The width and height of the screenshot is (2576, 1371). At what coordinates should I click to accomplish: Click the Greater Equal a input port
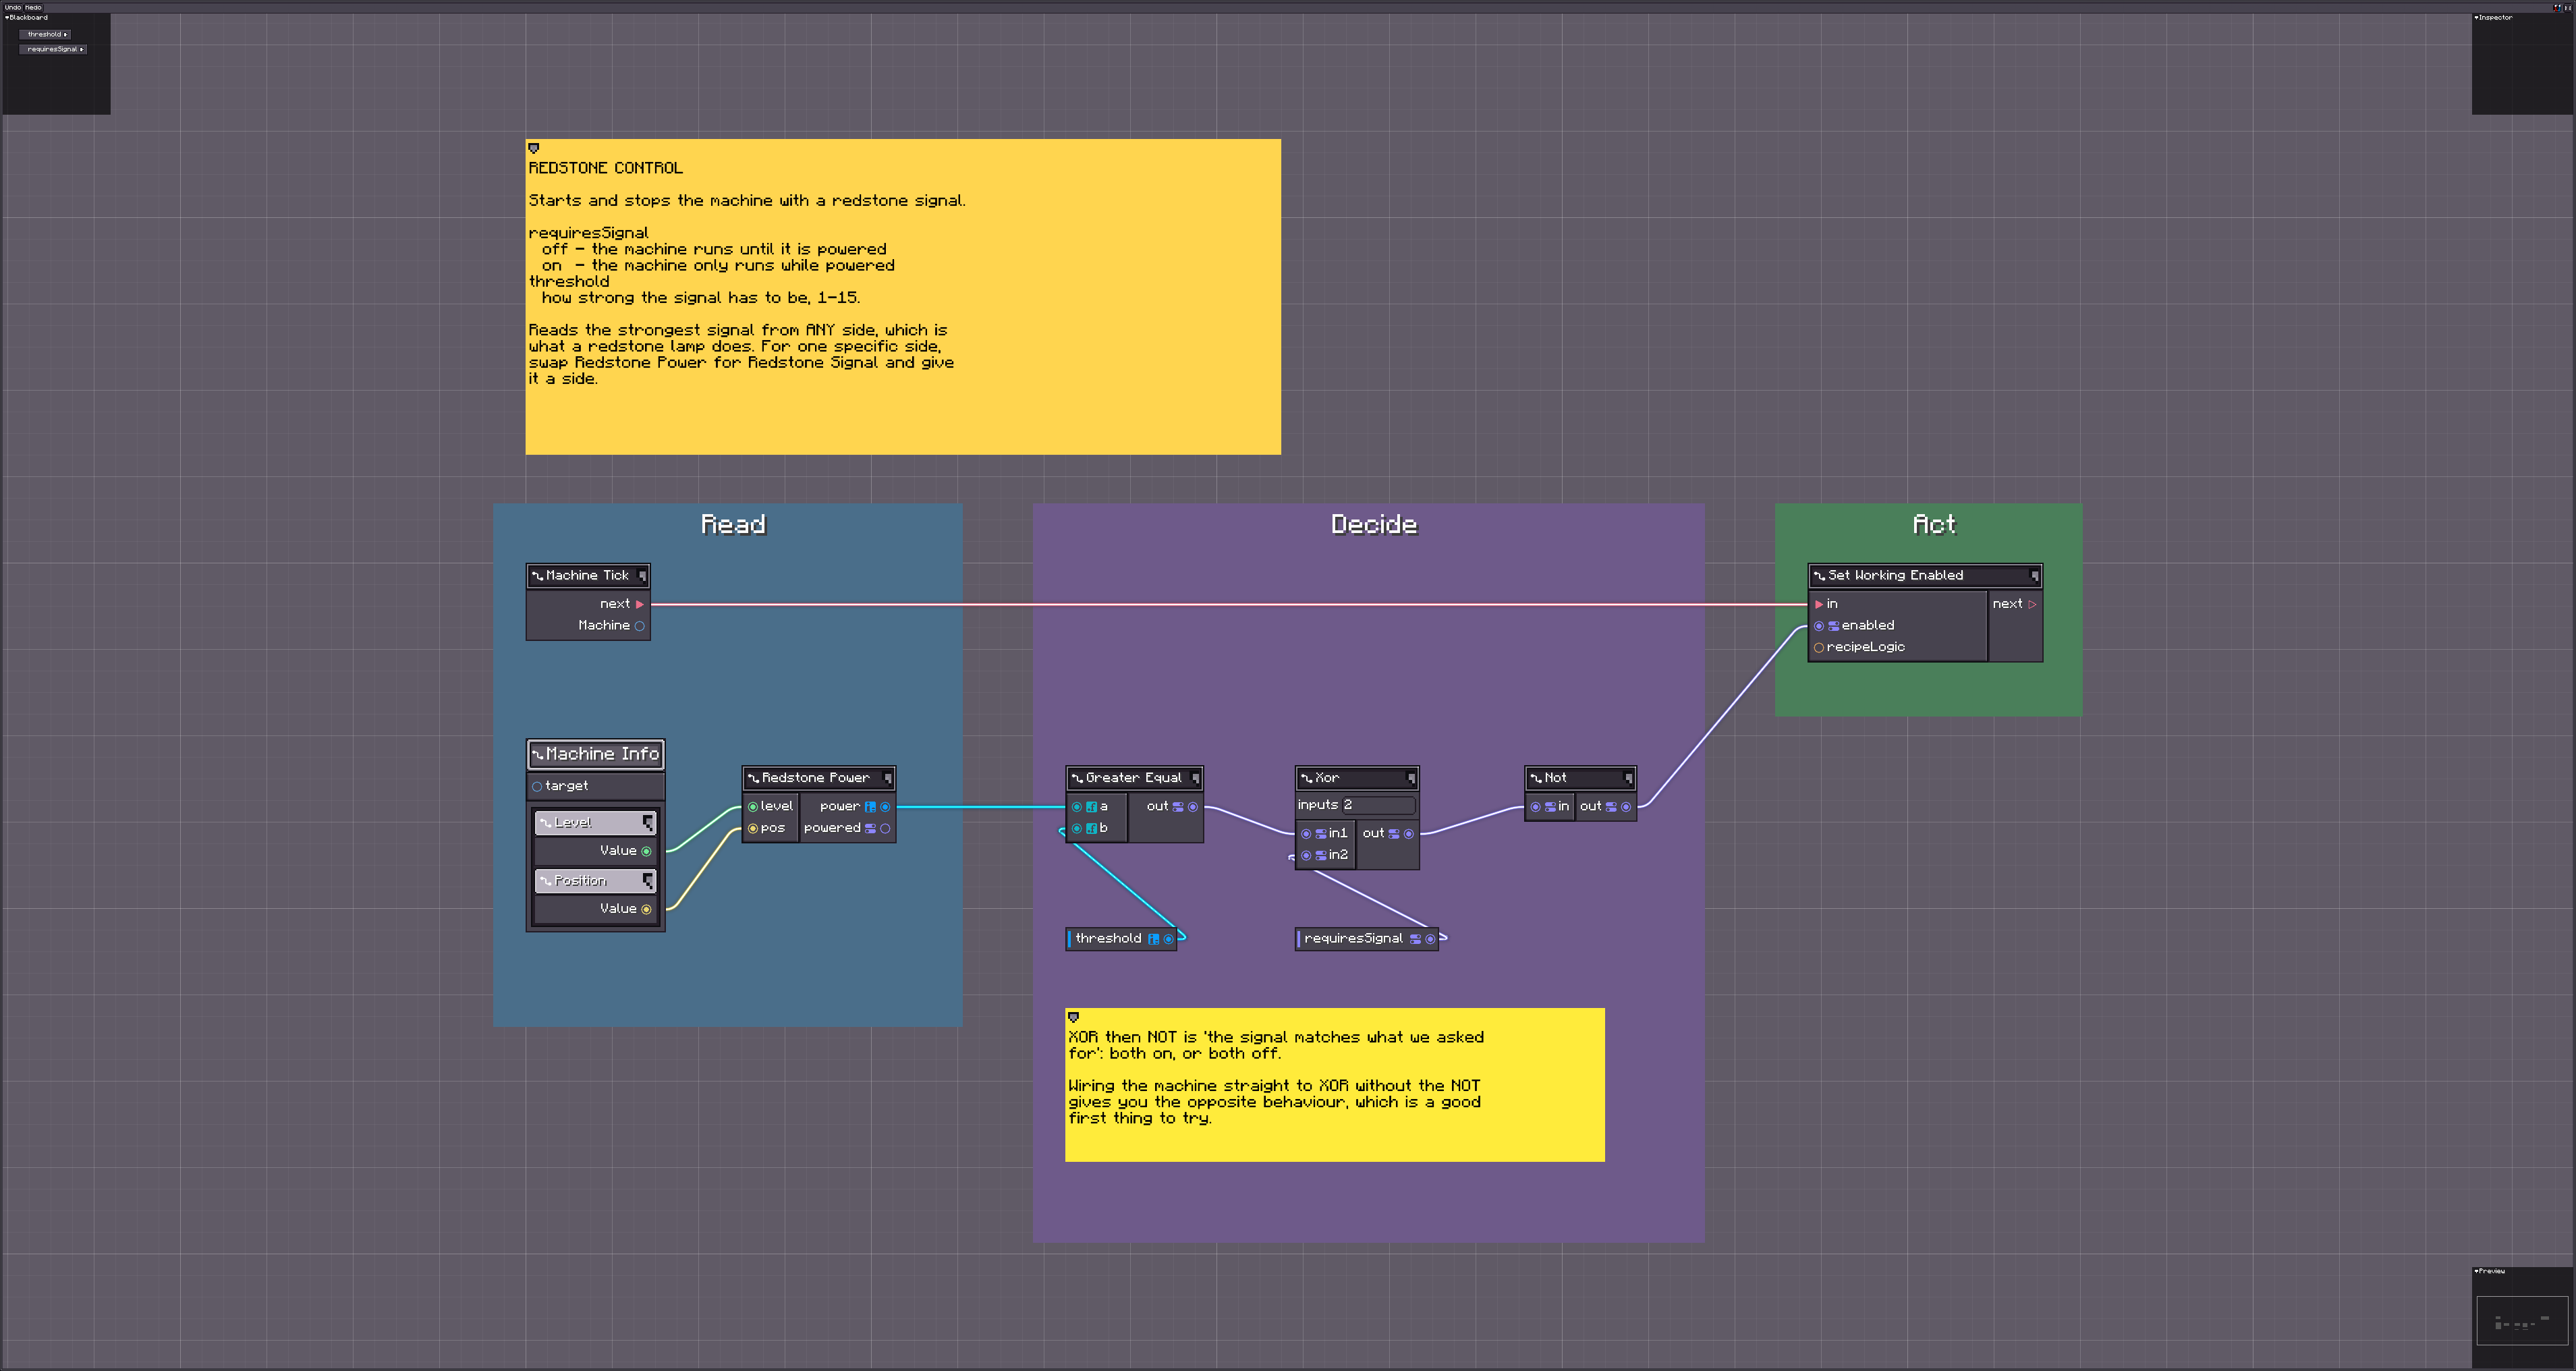click(x=1077, y=807)
